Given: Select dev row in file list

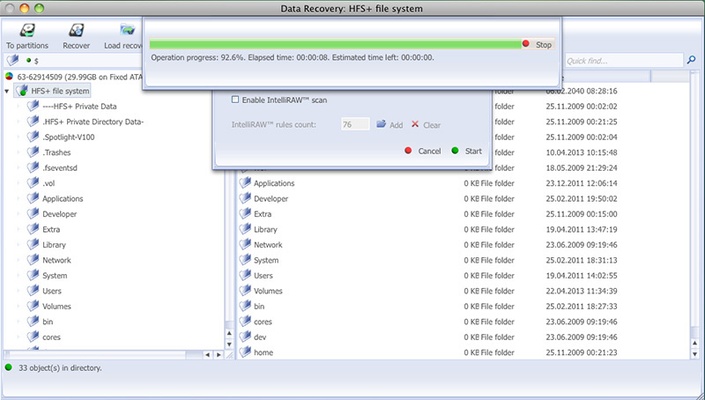Looking at the screenshot, I should pos(463,337).
